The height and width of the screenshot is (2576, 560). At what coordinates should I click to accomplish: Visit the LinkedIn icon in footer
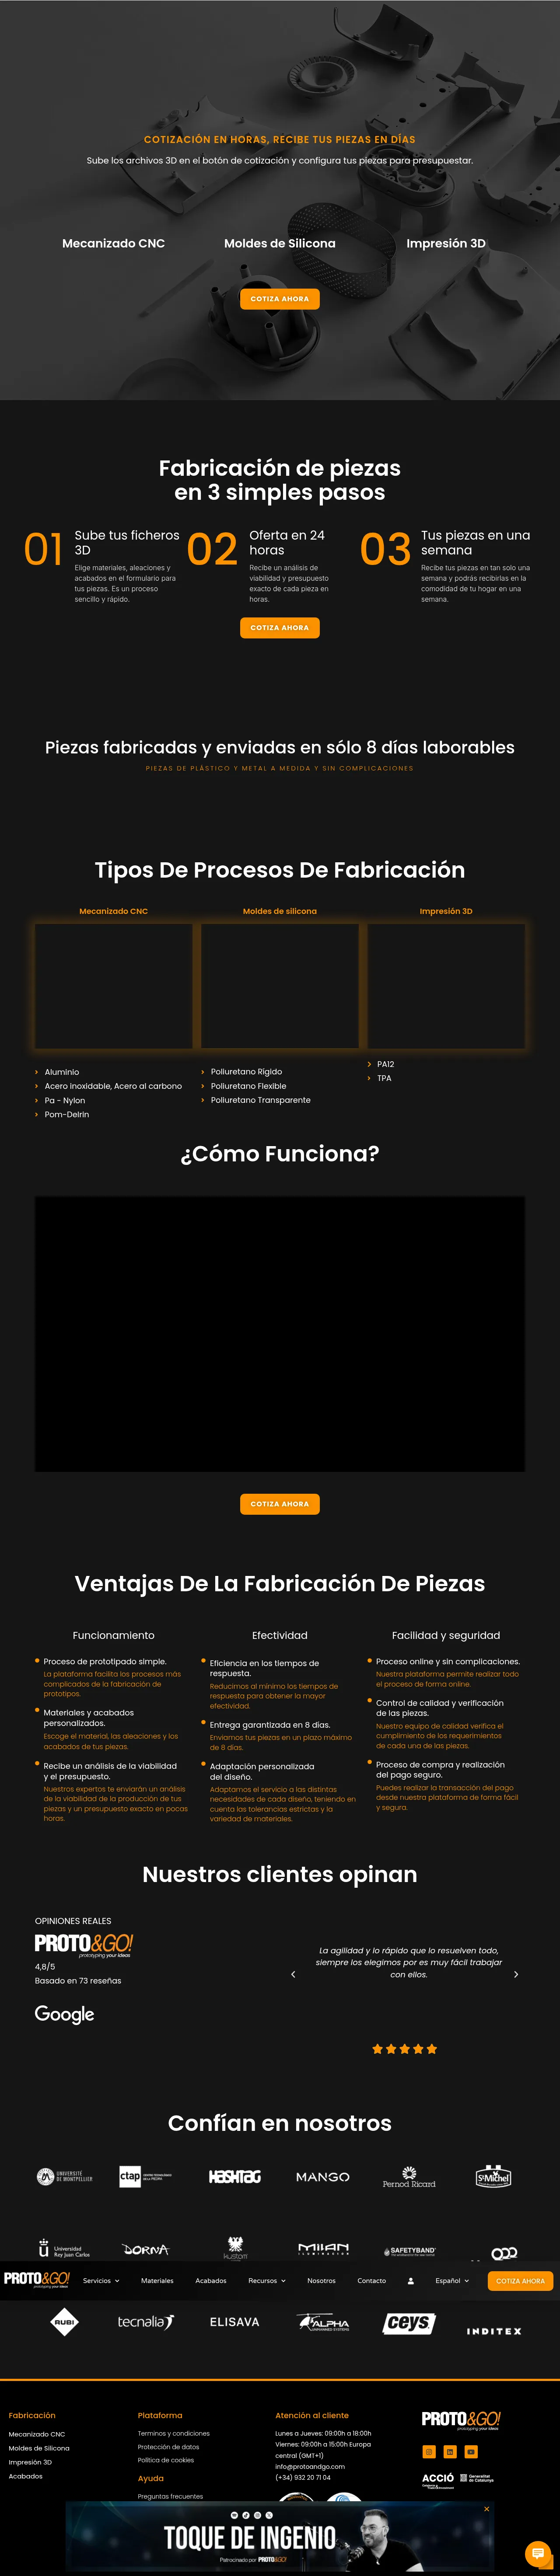point(450,2451)
